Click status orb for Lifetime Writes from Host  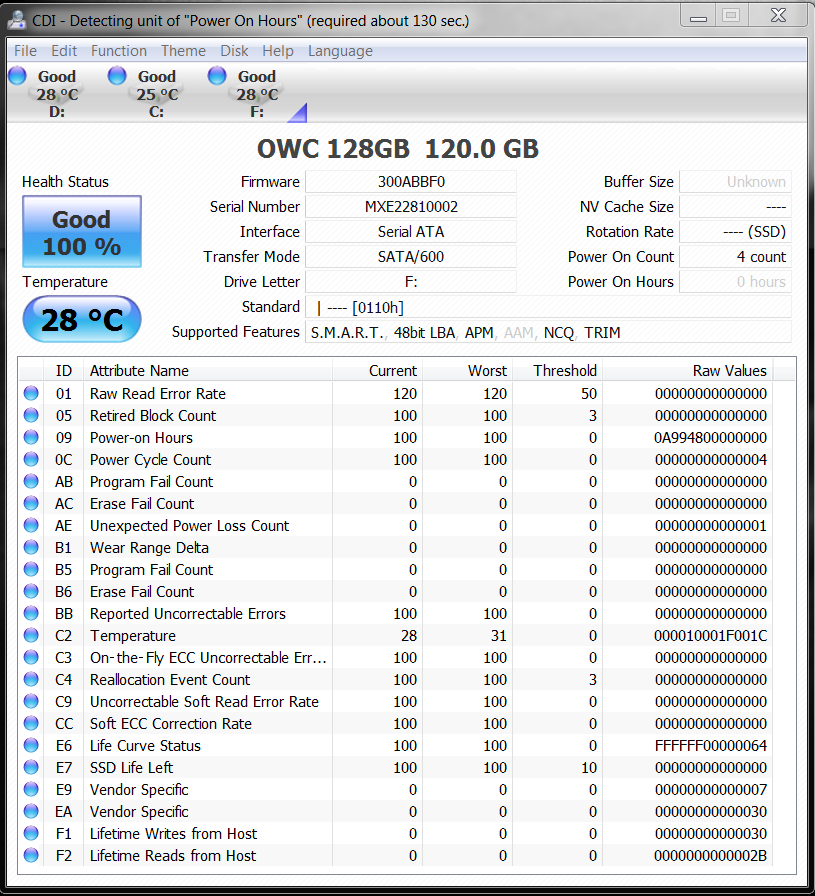31,834
